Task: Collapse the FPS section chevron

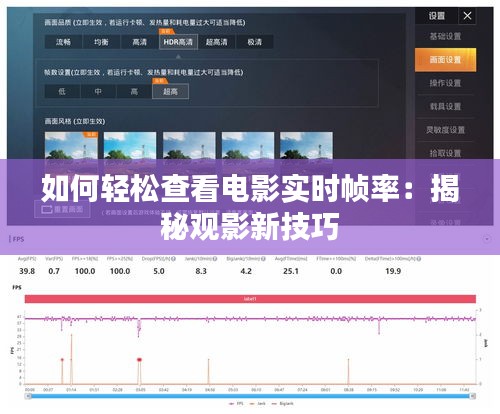Action: click(x=487, y=239)
